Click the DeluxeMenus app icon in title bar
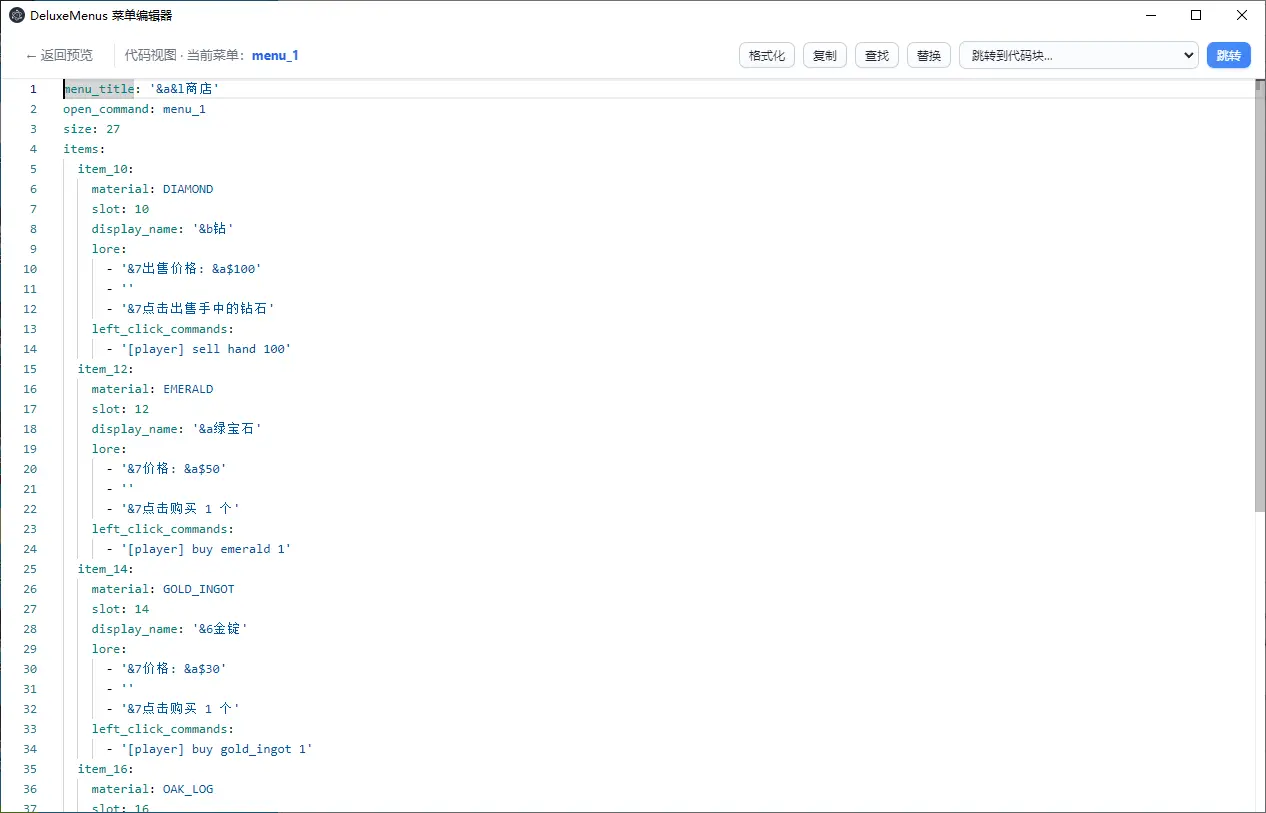 click(17, 15)
